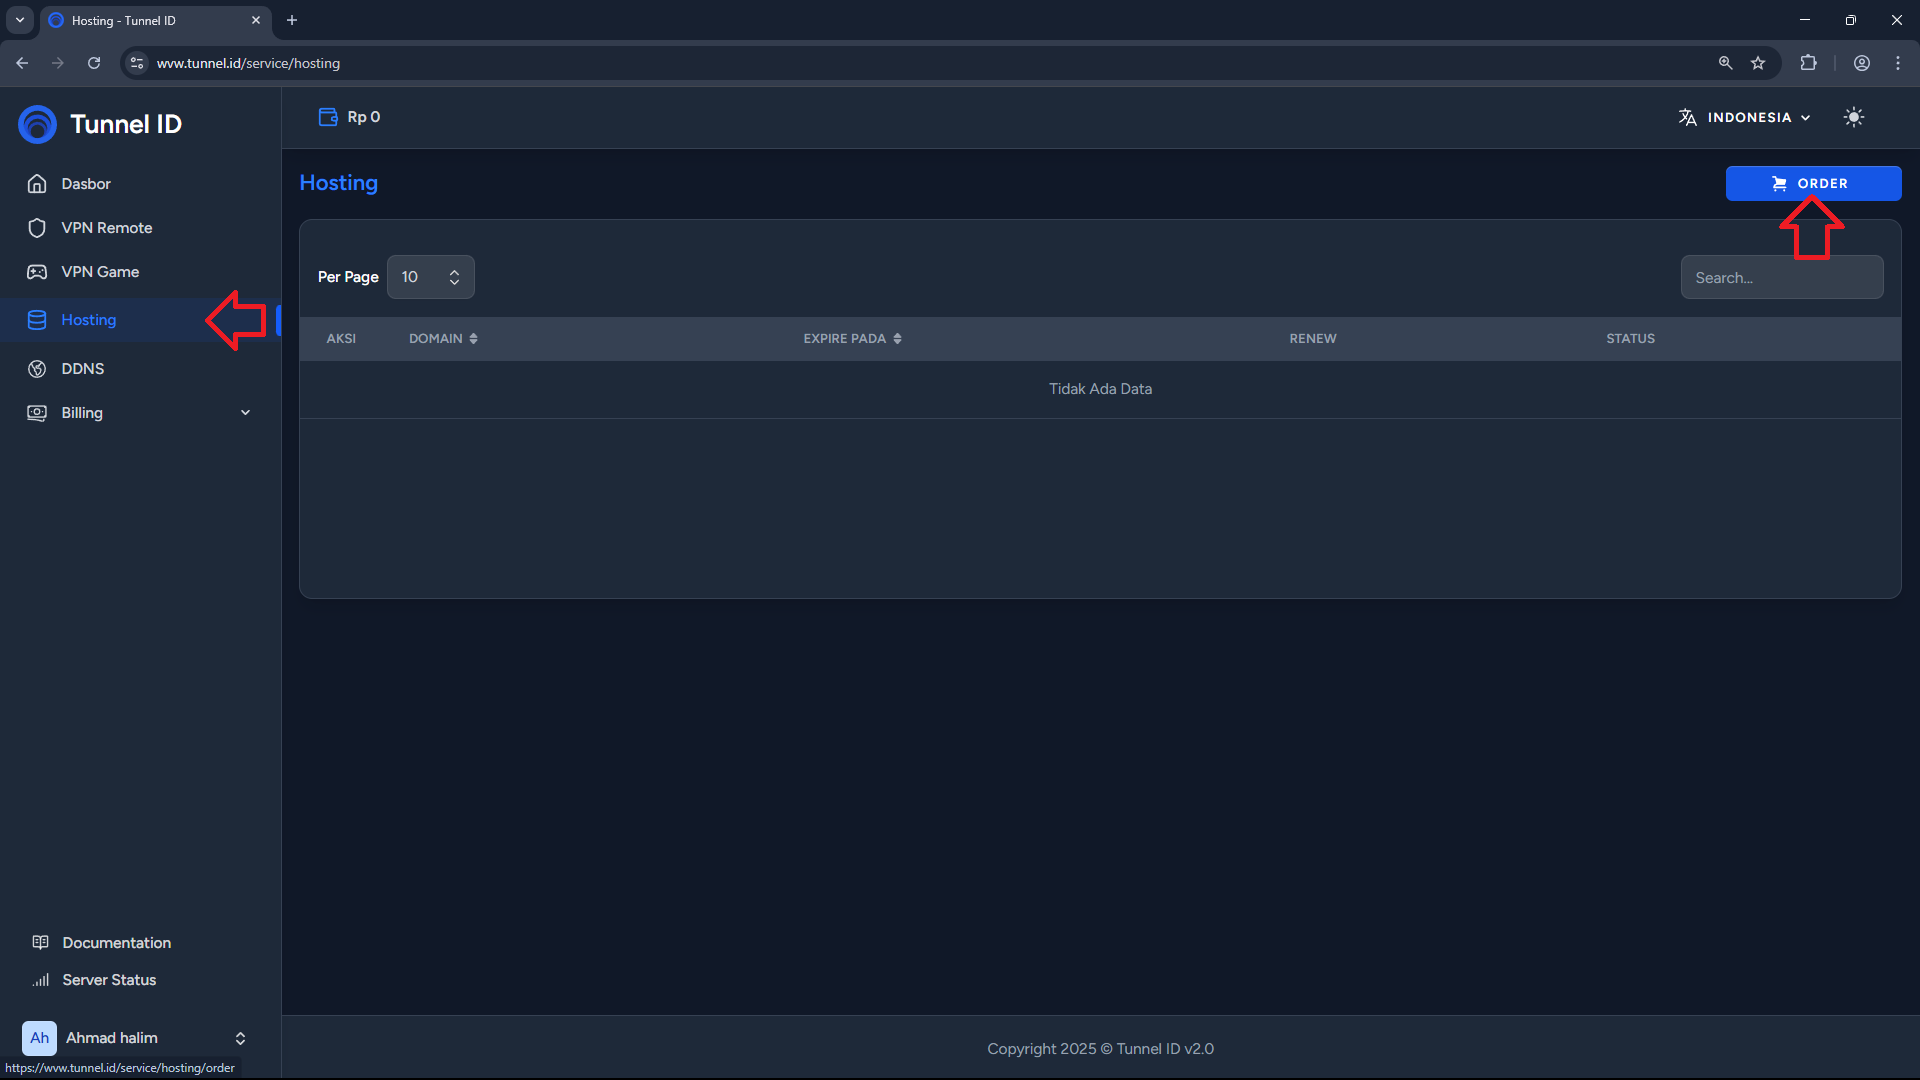Bookmark this page with star icon
1920x1080 pixels.
[1758, 63]
